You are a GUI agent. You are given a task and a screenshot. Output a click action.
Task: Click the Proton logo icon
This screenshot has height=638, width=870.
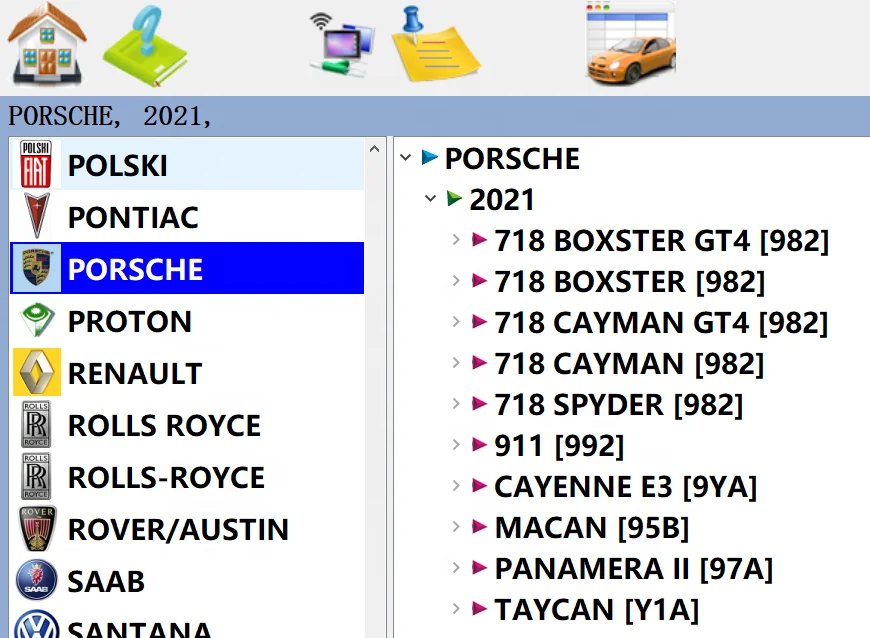click(x=37, y=320)
